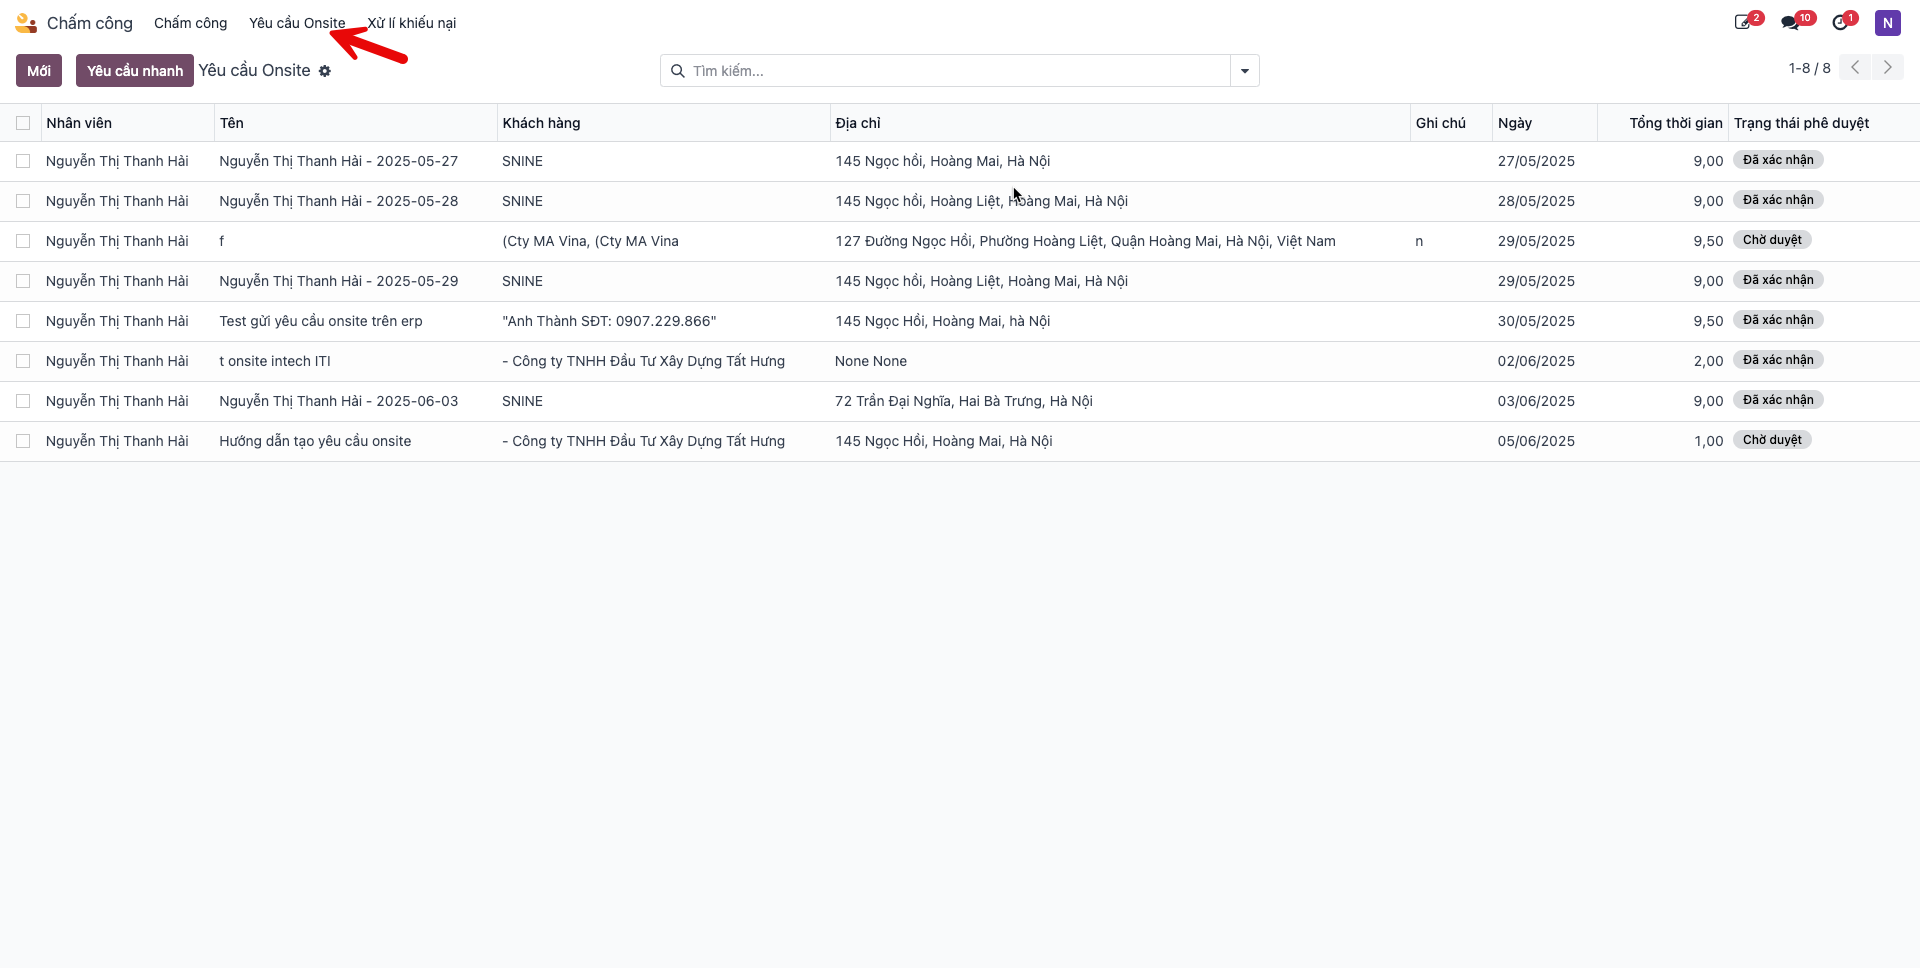Go to previous page arrow
Image resolution: width=1920 pixels, height=968 pixels.
pyautogui.click(x=1855, y=67)
